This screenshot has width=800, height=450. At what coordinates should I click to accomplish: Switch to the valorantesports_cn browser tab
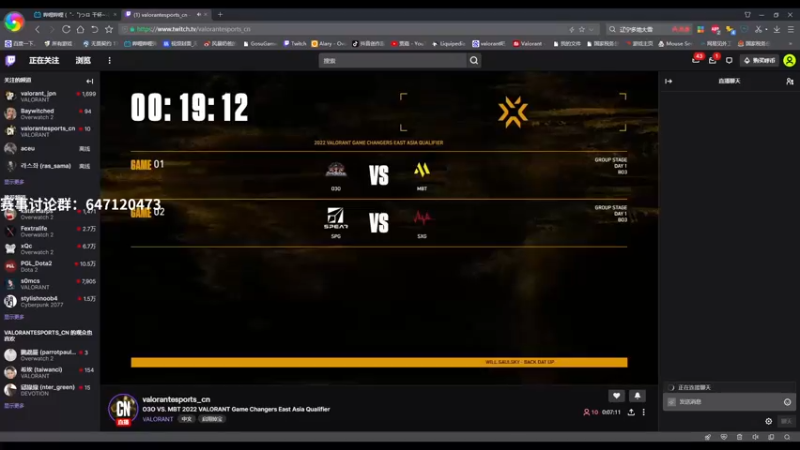point(161,15)
